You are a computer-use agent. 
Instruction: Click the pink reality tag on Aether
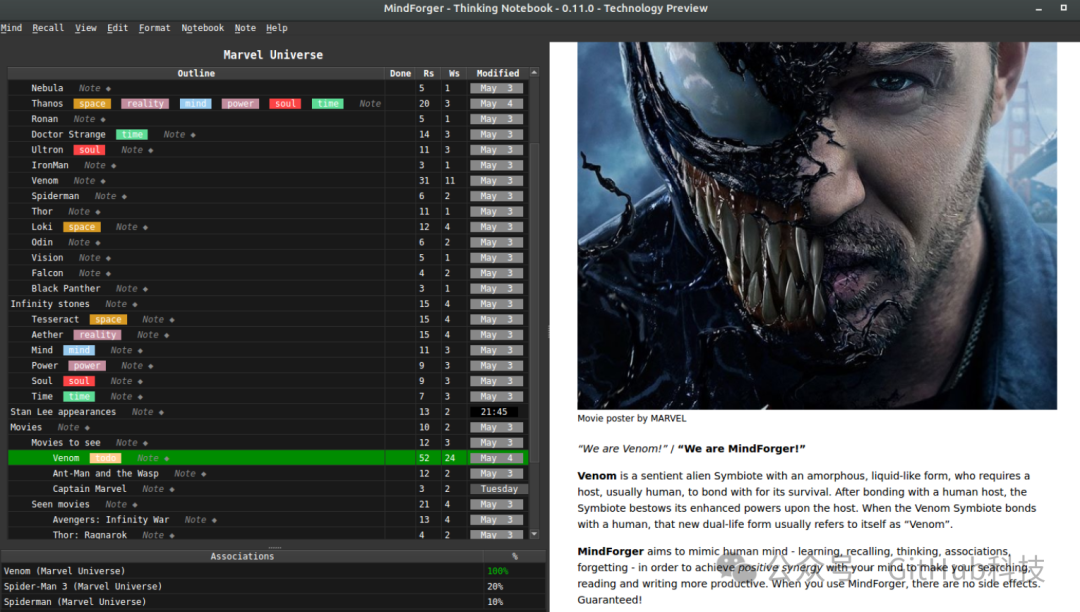pyautogui.click(x=98, y=335)
